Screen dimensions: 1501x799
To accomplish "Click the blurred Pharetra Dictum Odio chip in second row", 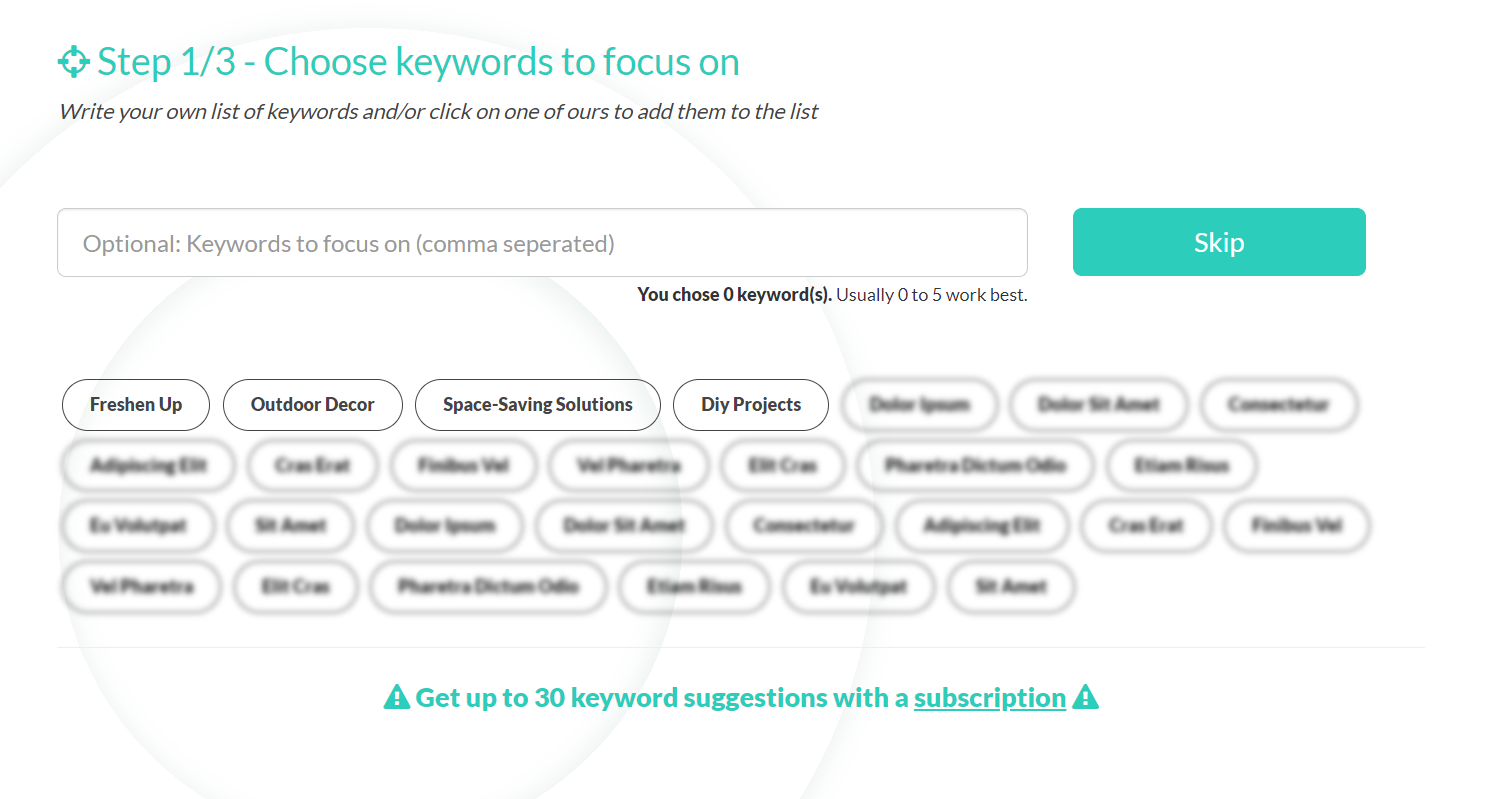I will (975, 465).
